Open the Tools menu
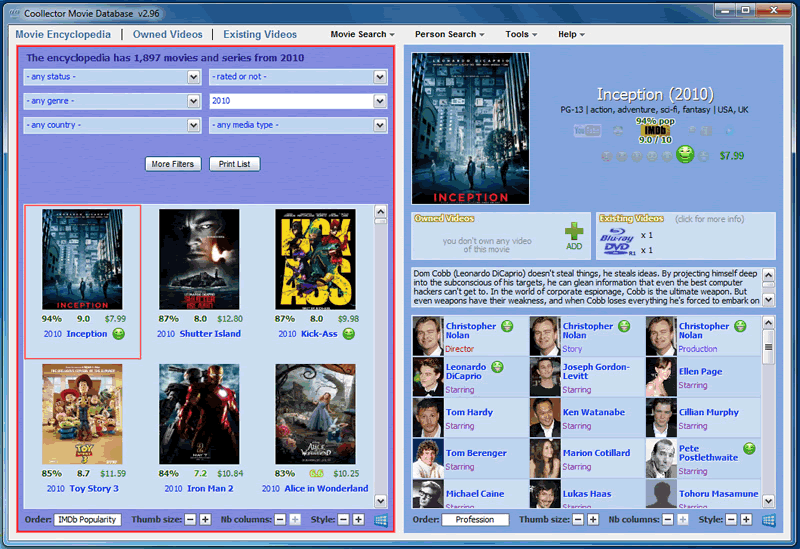 521,34
